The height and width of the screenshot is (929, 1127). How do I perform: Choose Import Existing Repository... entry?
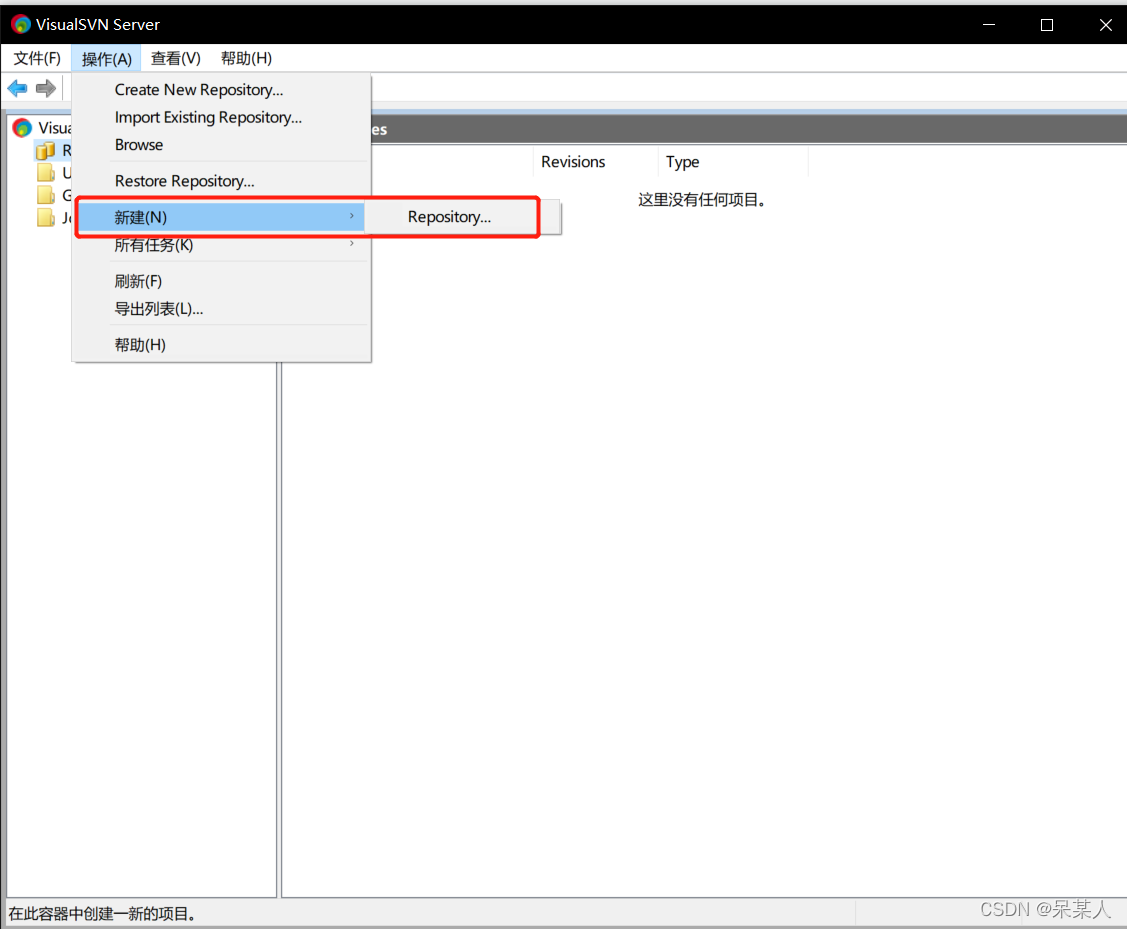coord(221,117)
